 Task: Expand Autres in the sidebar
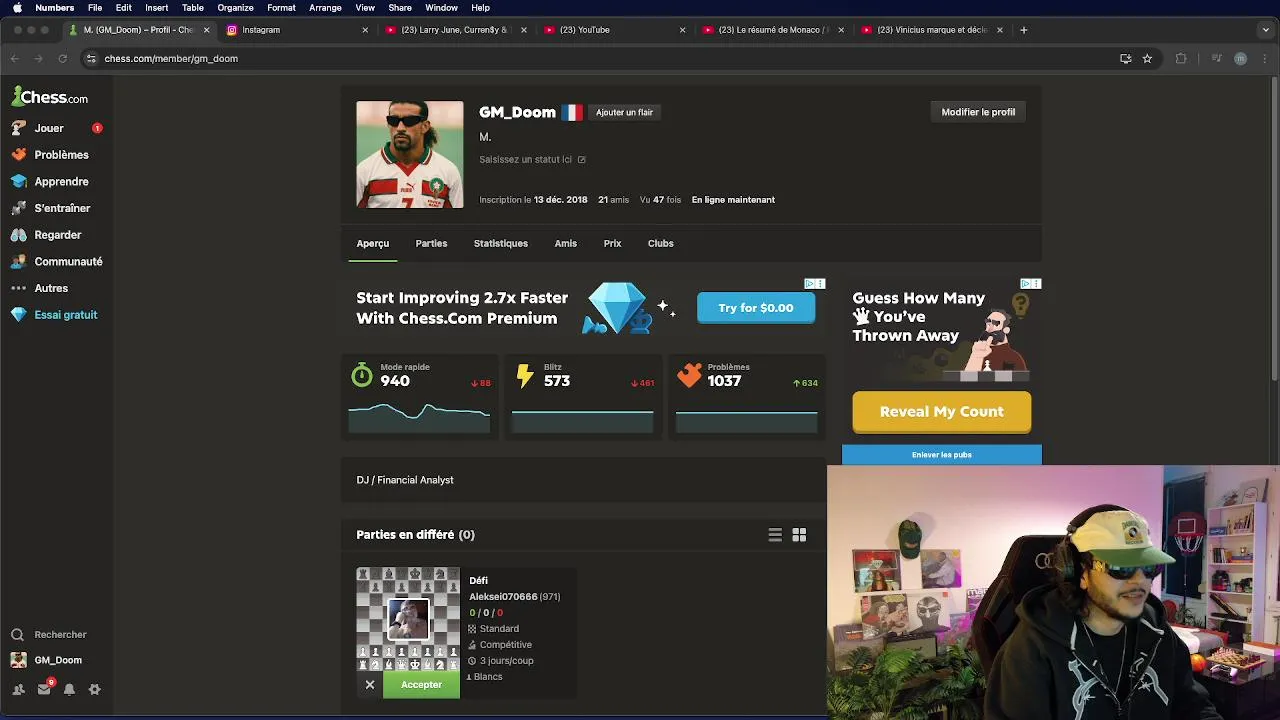(x=51, y=288)
